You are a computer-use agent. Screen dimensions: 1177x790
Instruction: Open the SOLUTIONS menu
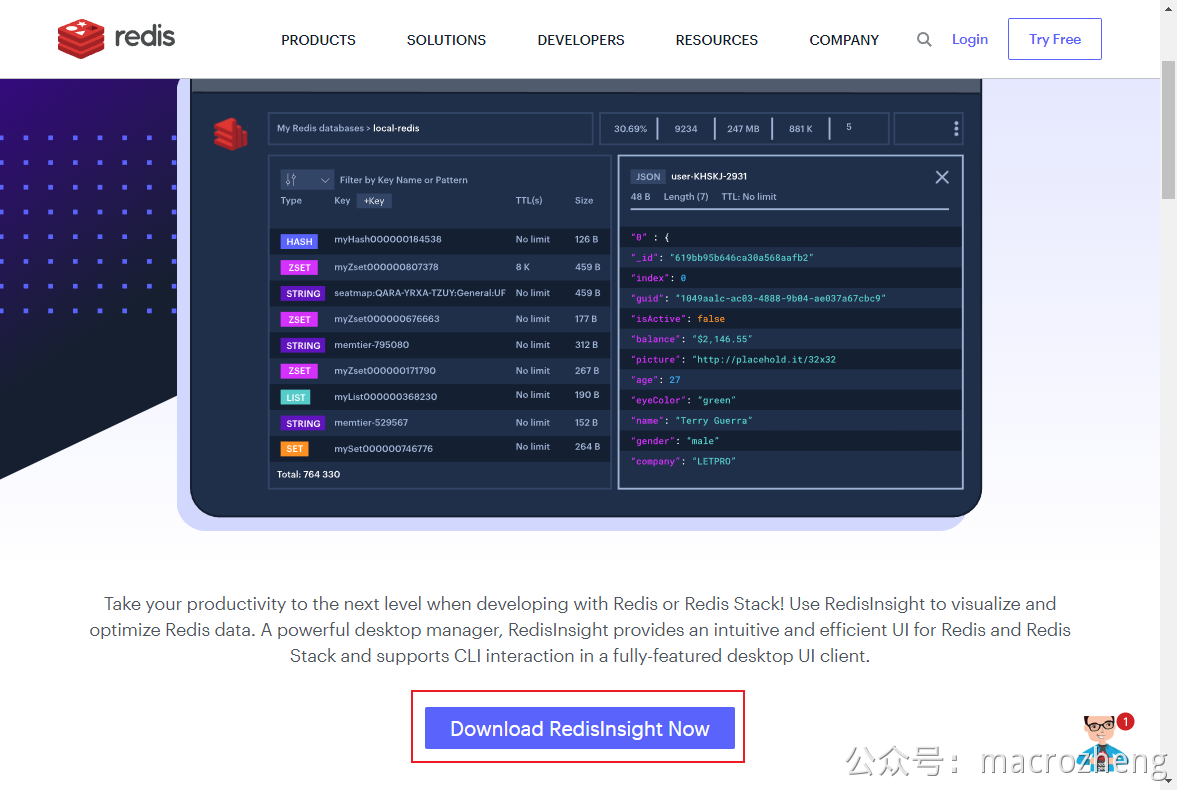click(x=446, y=40)
